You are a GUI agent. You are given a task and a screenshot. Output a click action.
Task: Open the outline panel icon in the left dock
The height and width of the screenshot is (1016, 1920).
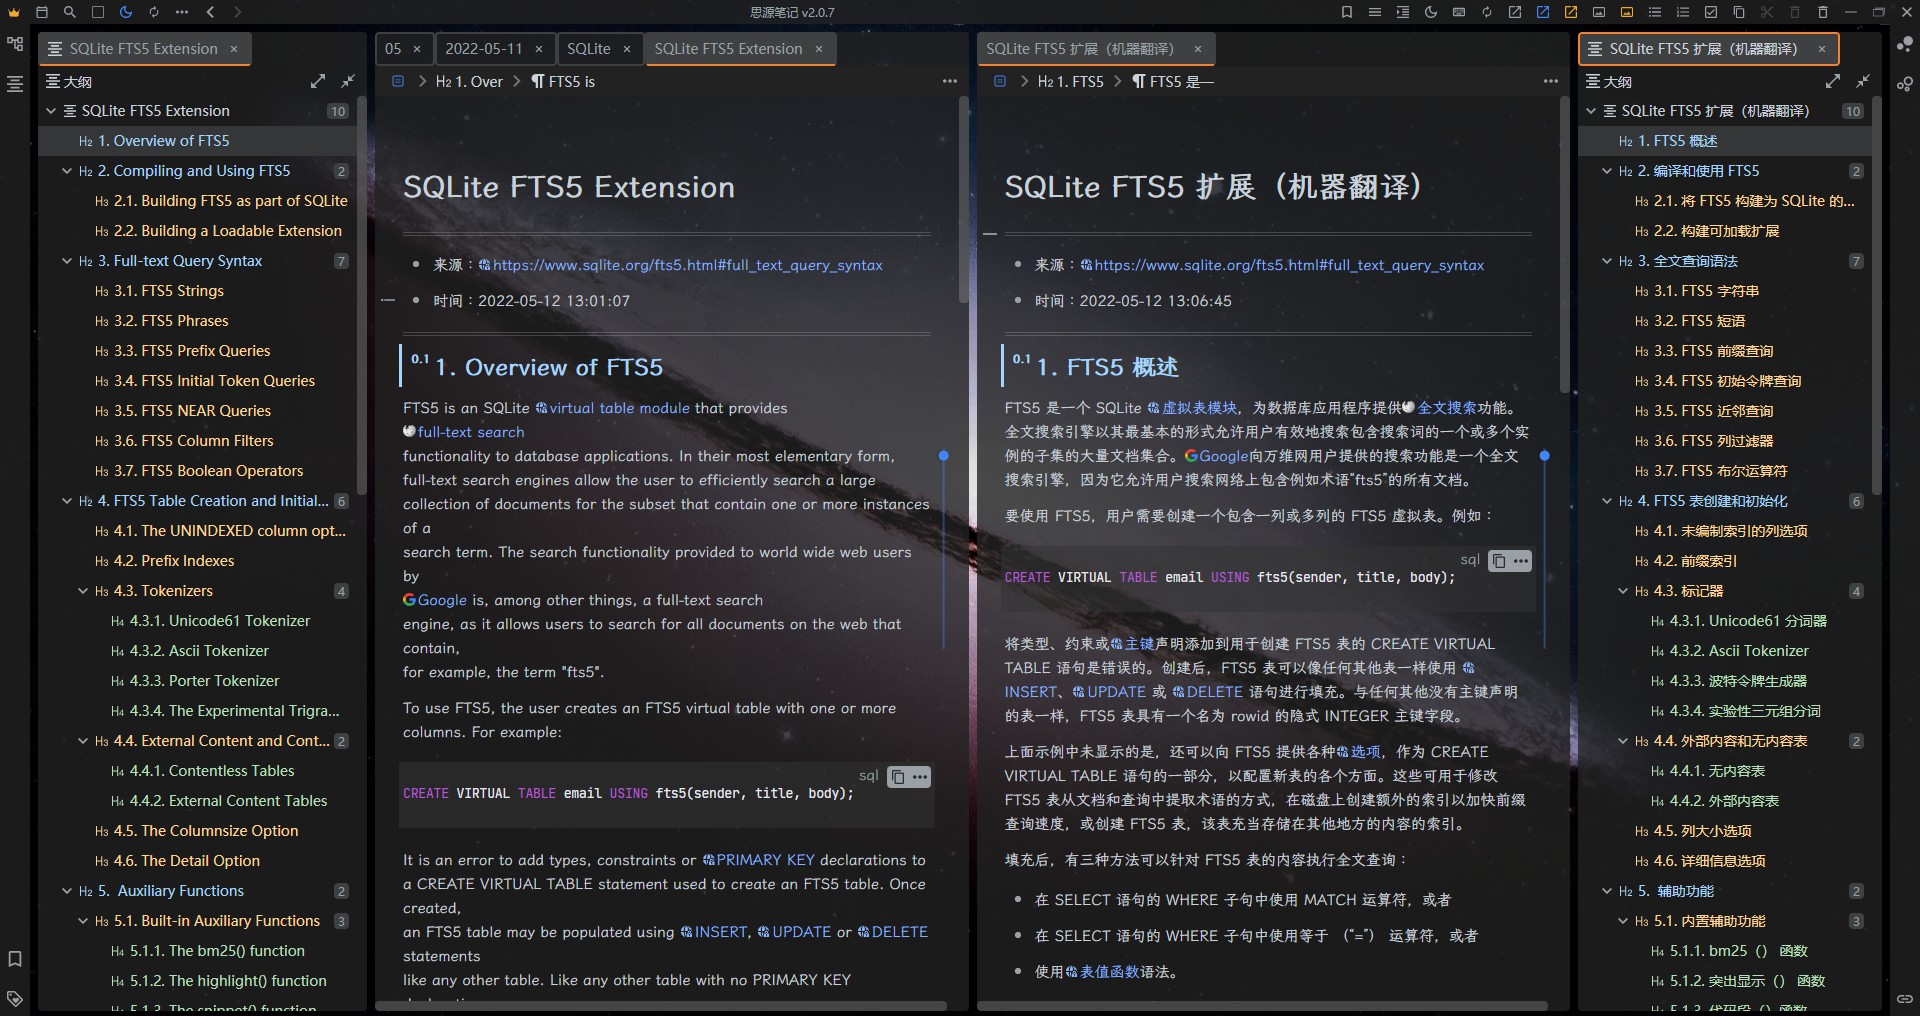point(15,84)
